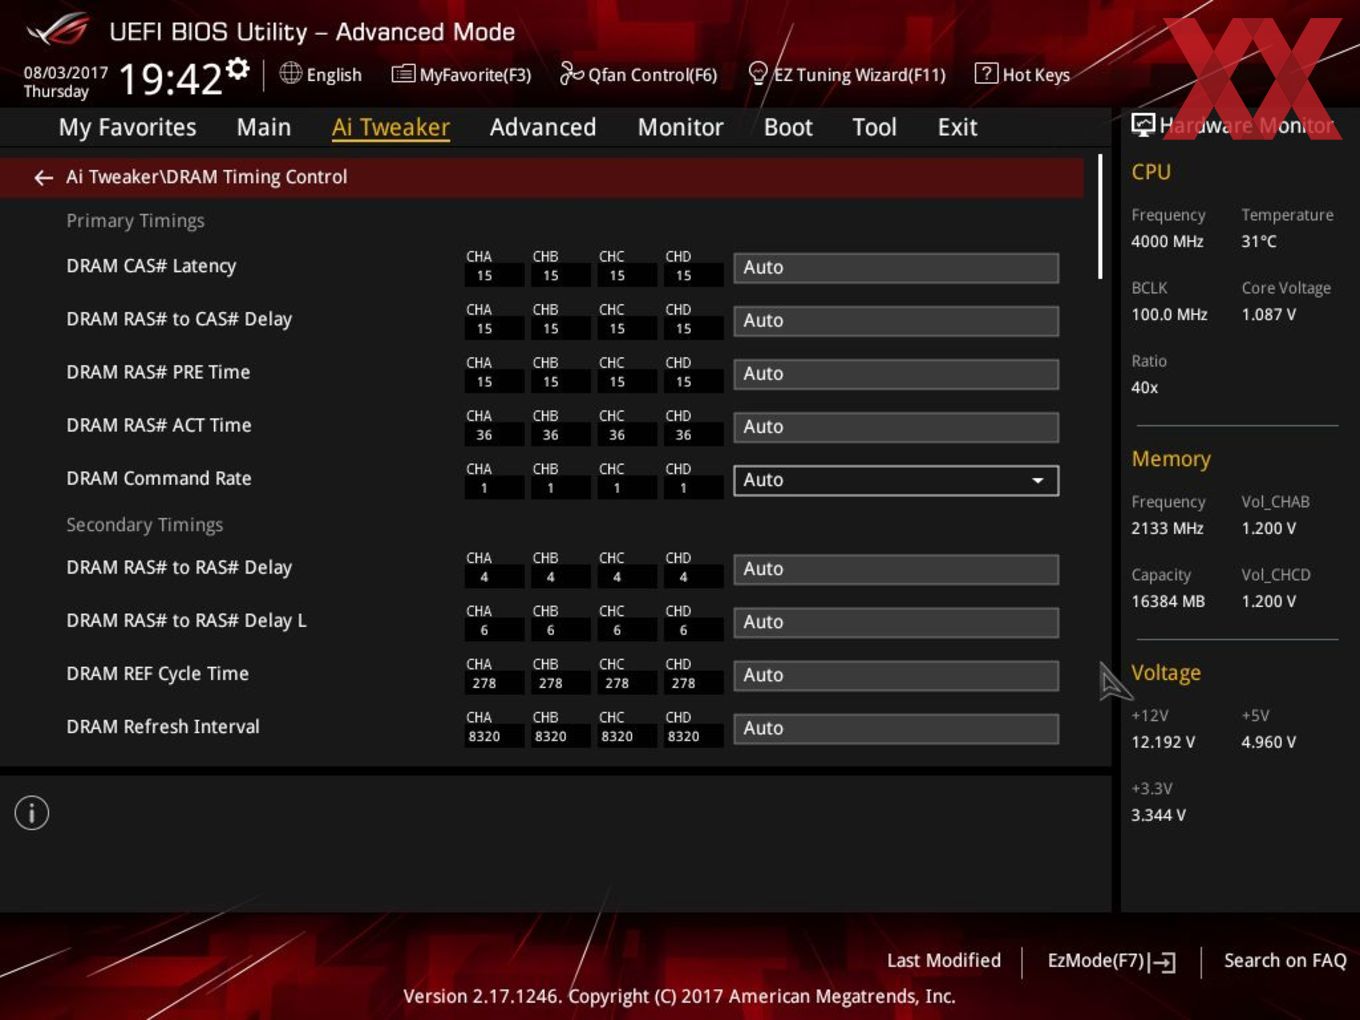This screenshot has width=1360, height=1020.
Task: Expand DRAM Command Rate dropdown arrow
Action: click(1038, 481)
